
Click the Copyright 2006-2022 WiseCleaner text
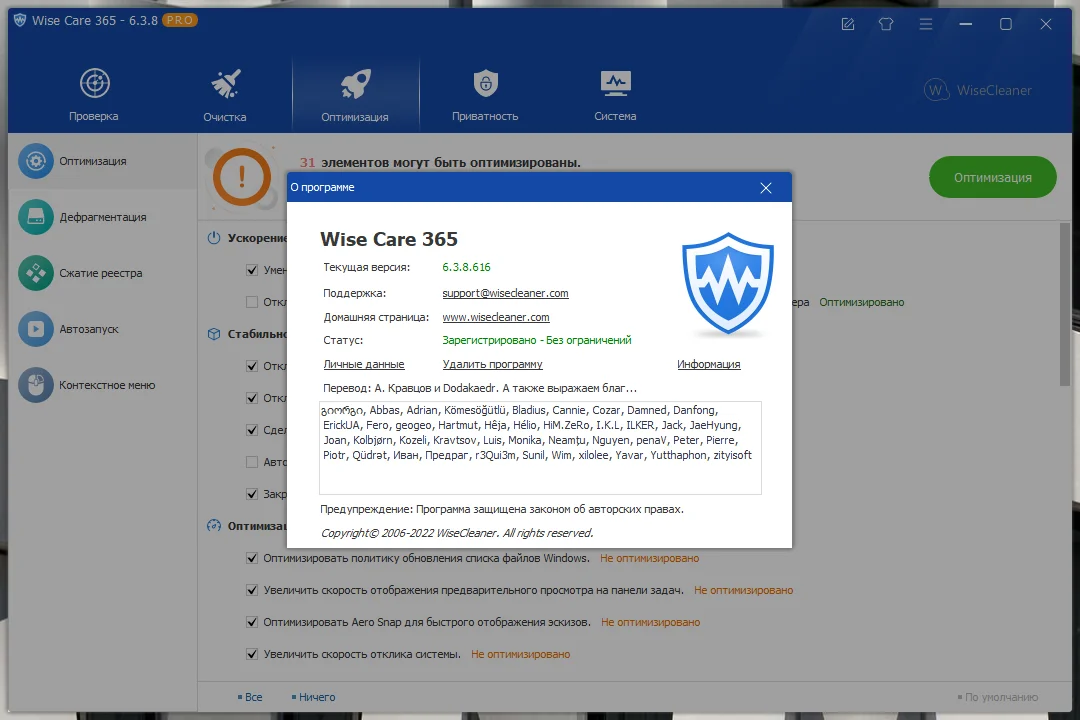(457, 533)
